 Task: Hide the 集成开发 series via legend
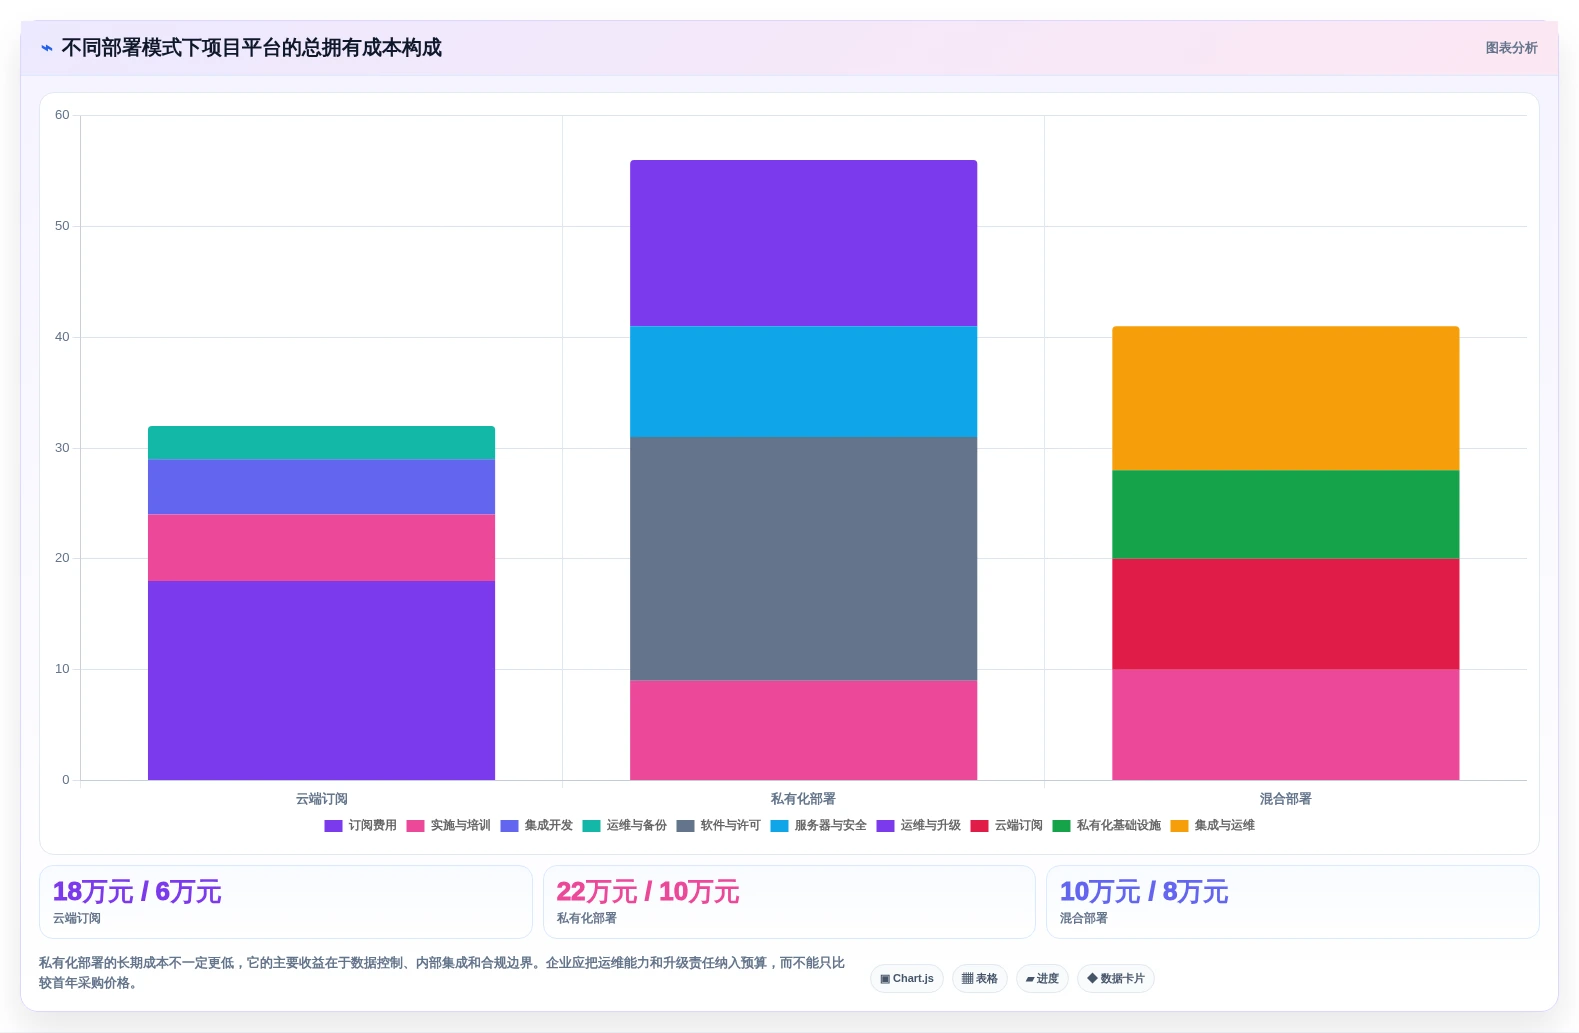tap(536, 826)
